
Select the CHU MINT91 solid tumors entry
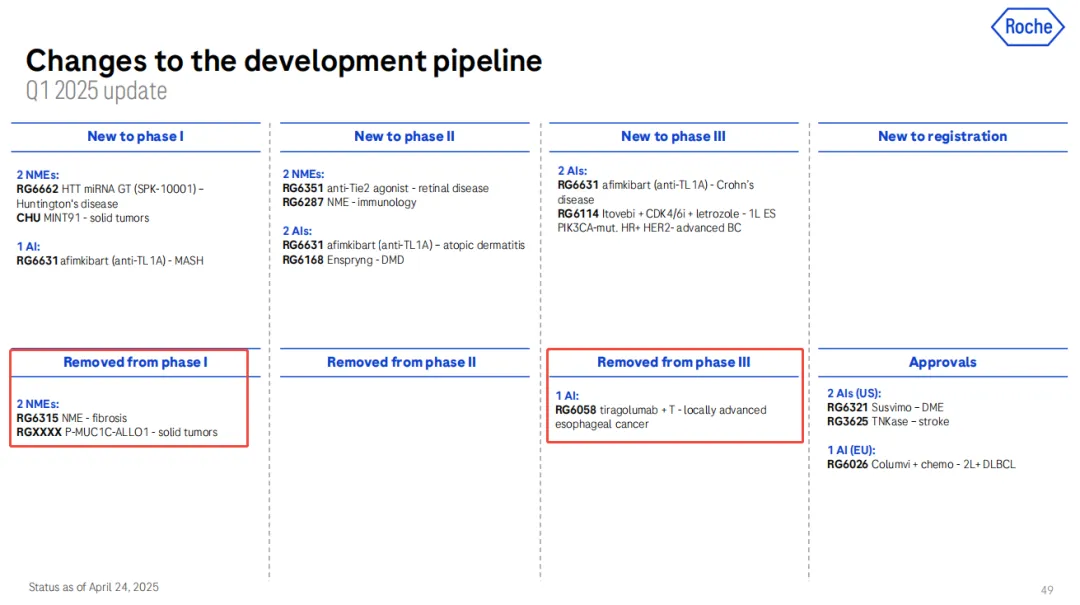tap(83, 218)
